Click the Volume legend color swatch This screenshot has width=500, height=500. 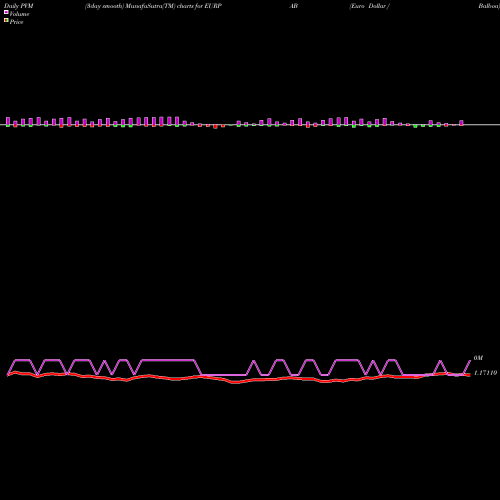(6, 12)
